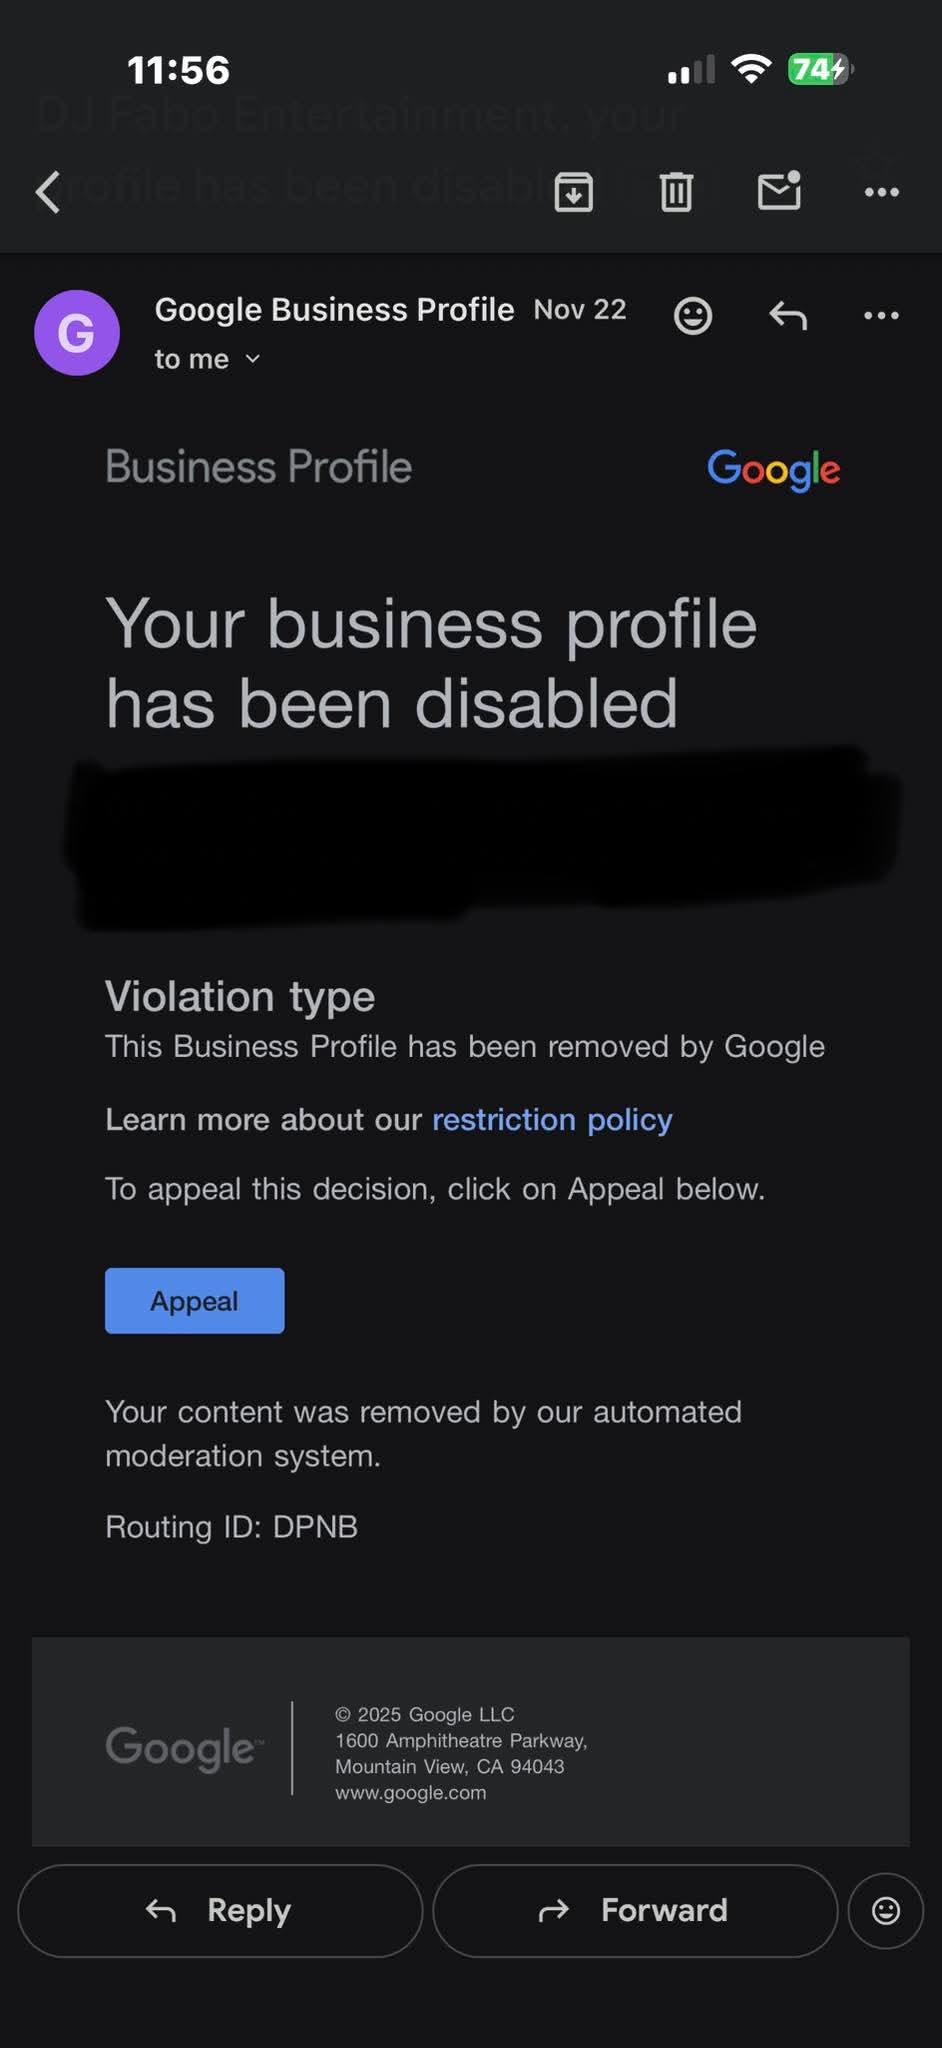Tap the Forward button at bottom
This screenshot has height=2048, width=942.
point(635,1911)
